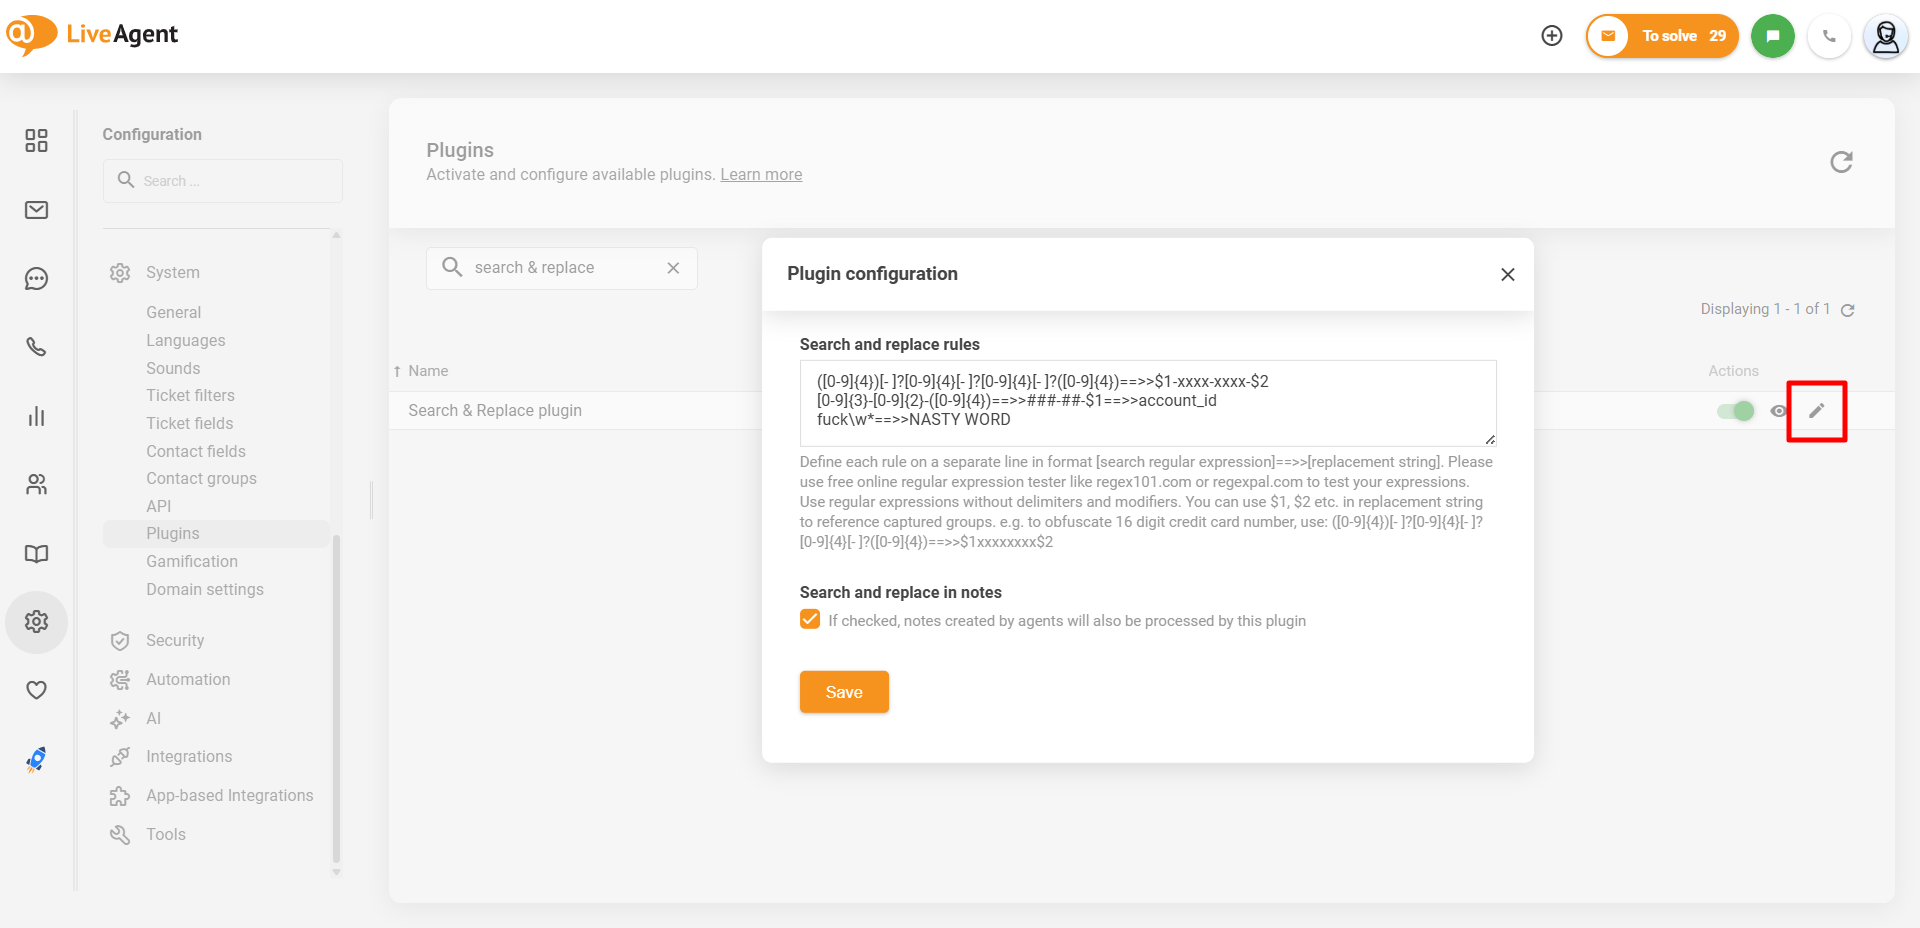
Task: Click the green chat status button
Action: pyautogui.click(x=1772, y=36)
